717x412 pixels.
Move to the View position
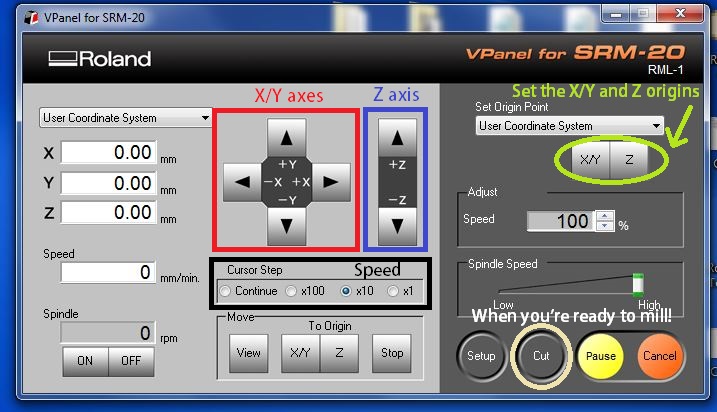tap(249, 353)
